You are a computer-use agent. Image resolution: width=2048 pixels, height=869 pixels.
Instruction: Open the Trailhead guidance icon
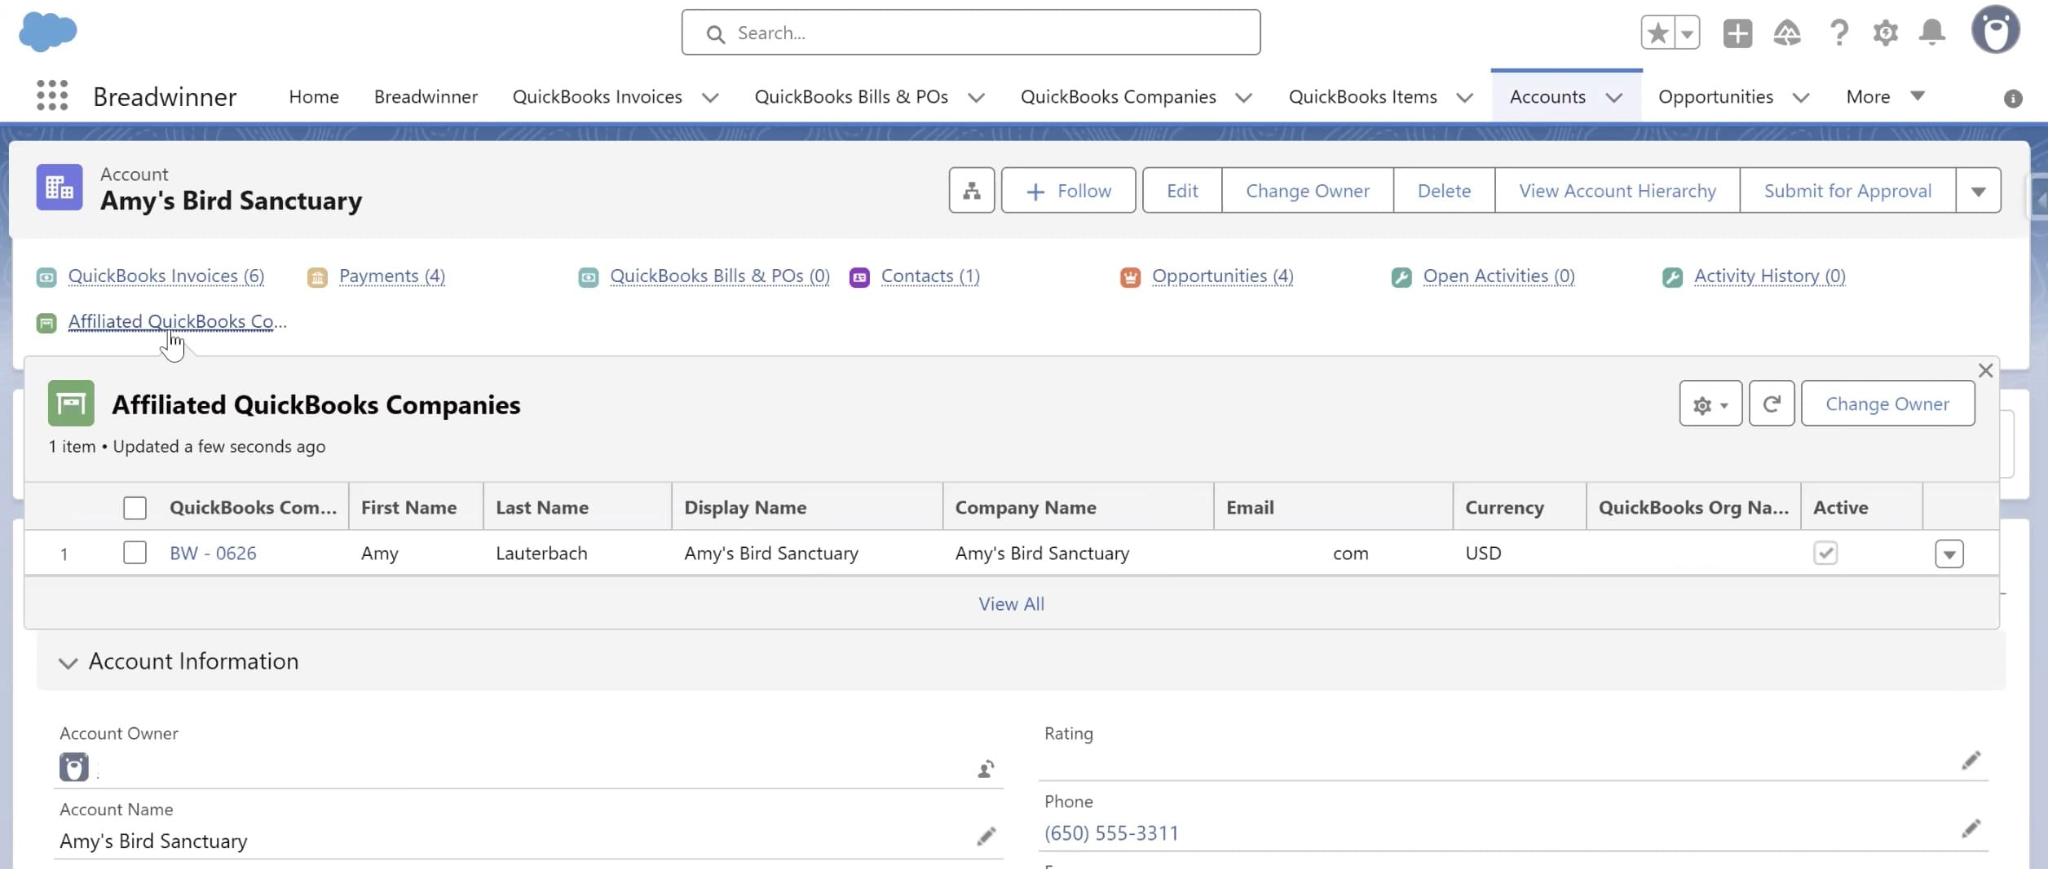pos(1787,33)
